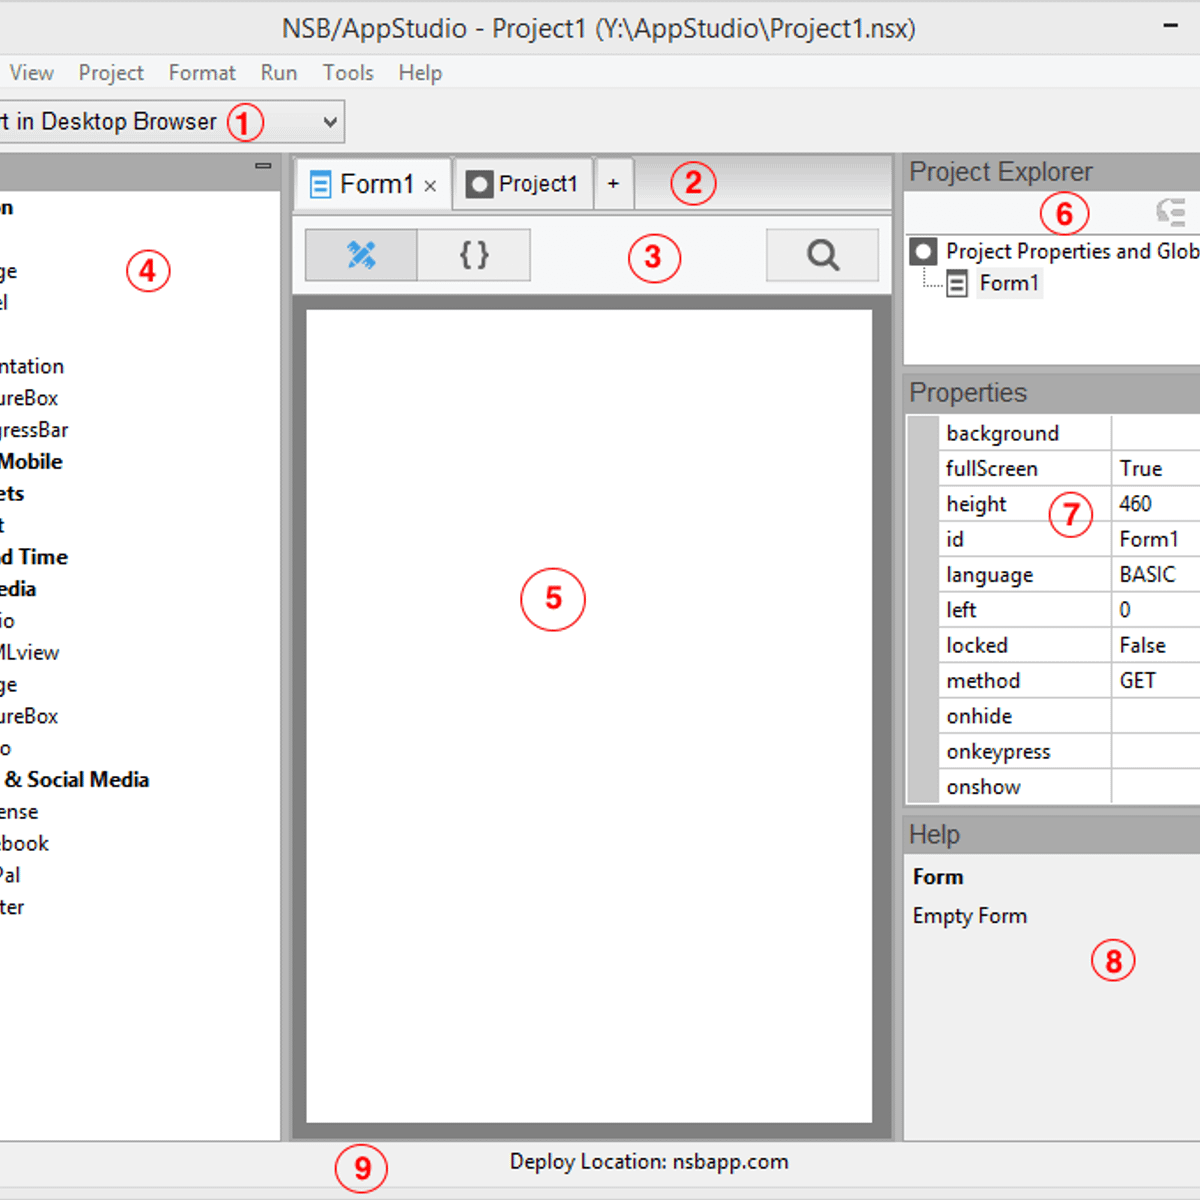
Task: Open the 'in Desktop Browser' run target dropdown
Action: click(x=330, y=121)
